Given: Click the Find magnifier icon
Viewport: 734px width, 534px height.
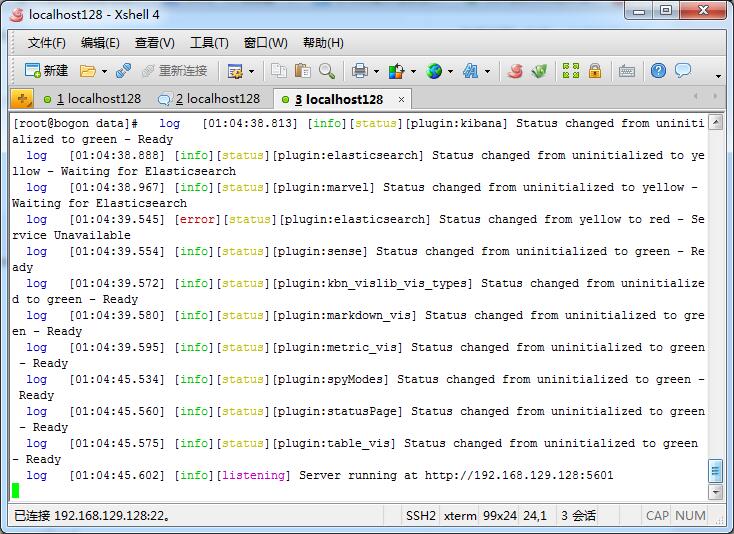Looking at the screenshot, I should tap(327, 71).
